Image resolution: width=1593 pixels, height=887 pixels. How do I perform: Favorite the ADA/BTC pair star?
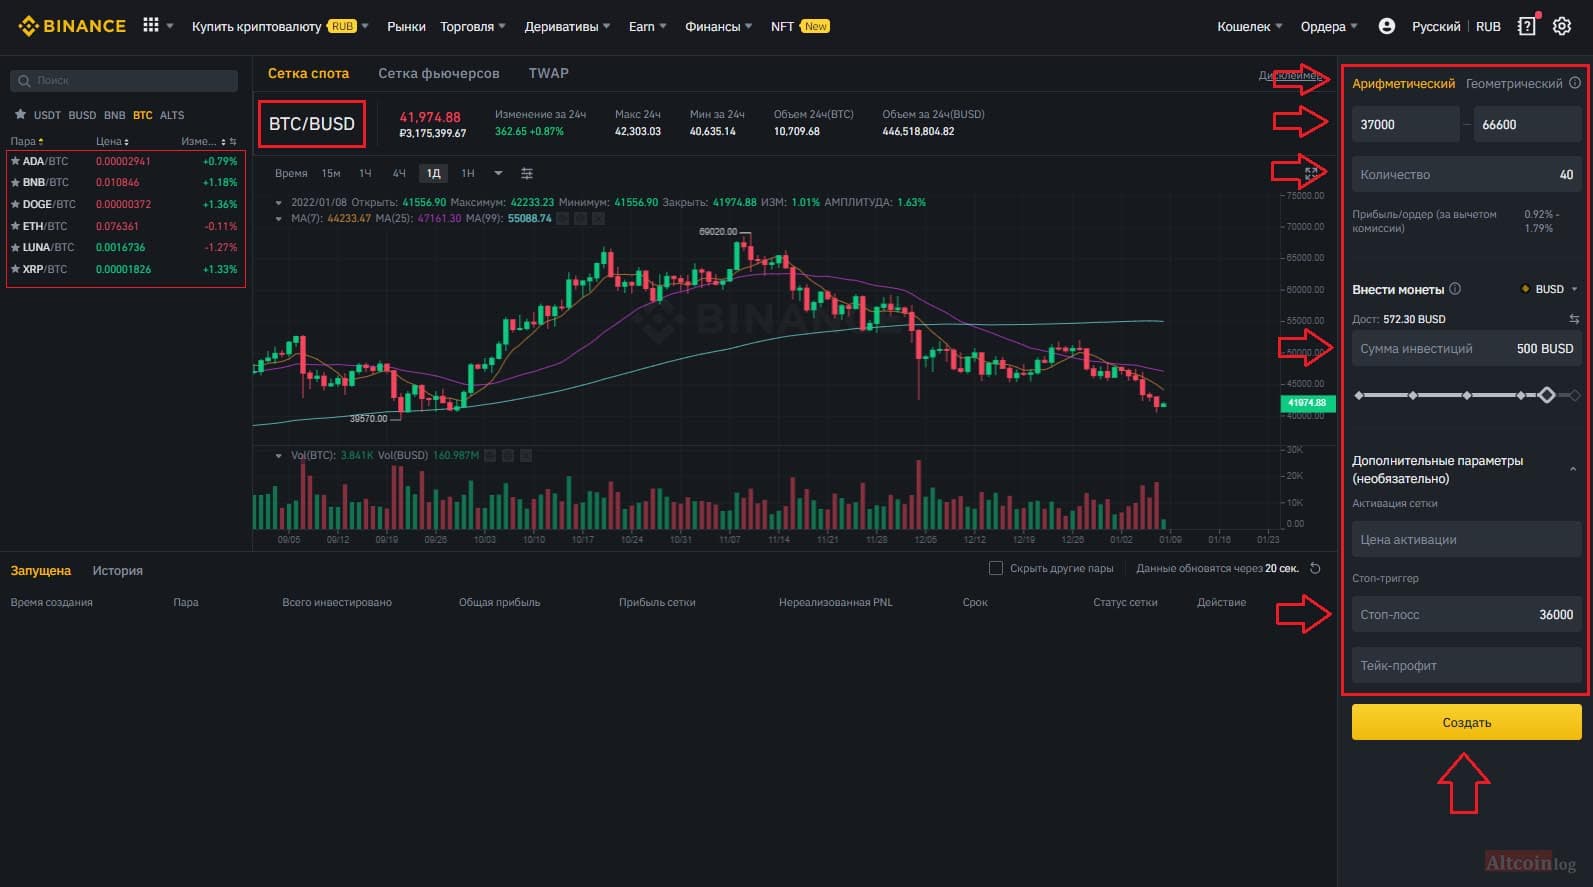pos(15,161)
